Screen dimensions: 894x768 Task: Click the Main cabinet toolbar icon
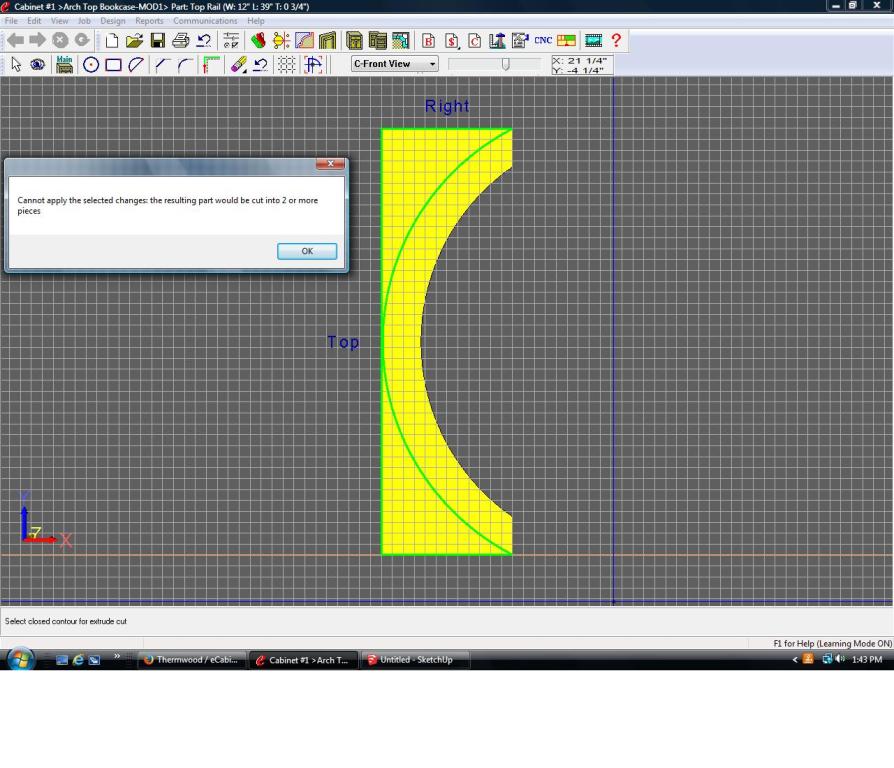coord(65,65)
